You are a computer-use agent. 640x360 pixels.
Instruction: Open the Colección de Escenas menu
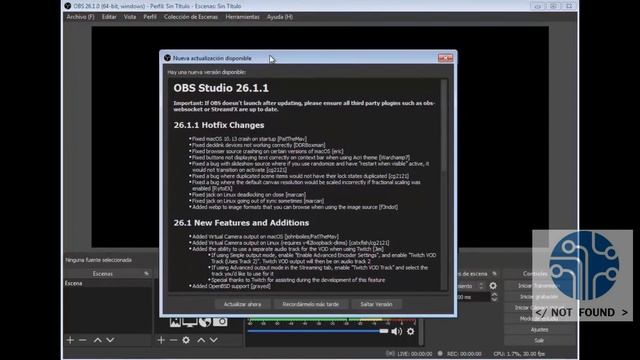tap(191, 17)
